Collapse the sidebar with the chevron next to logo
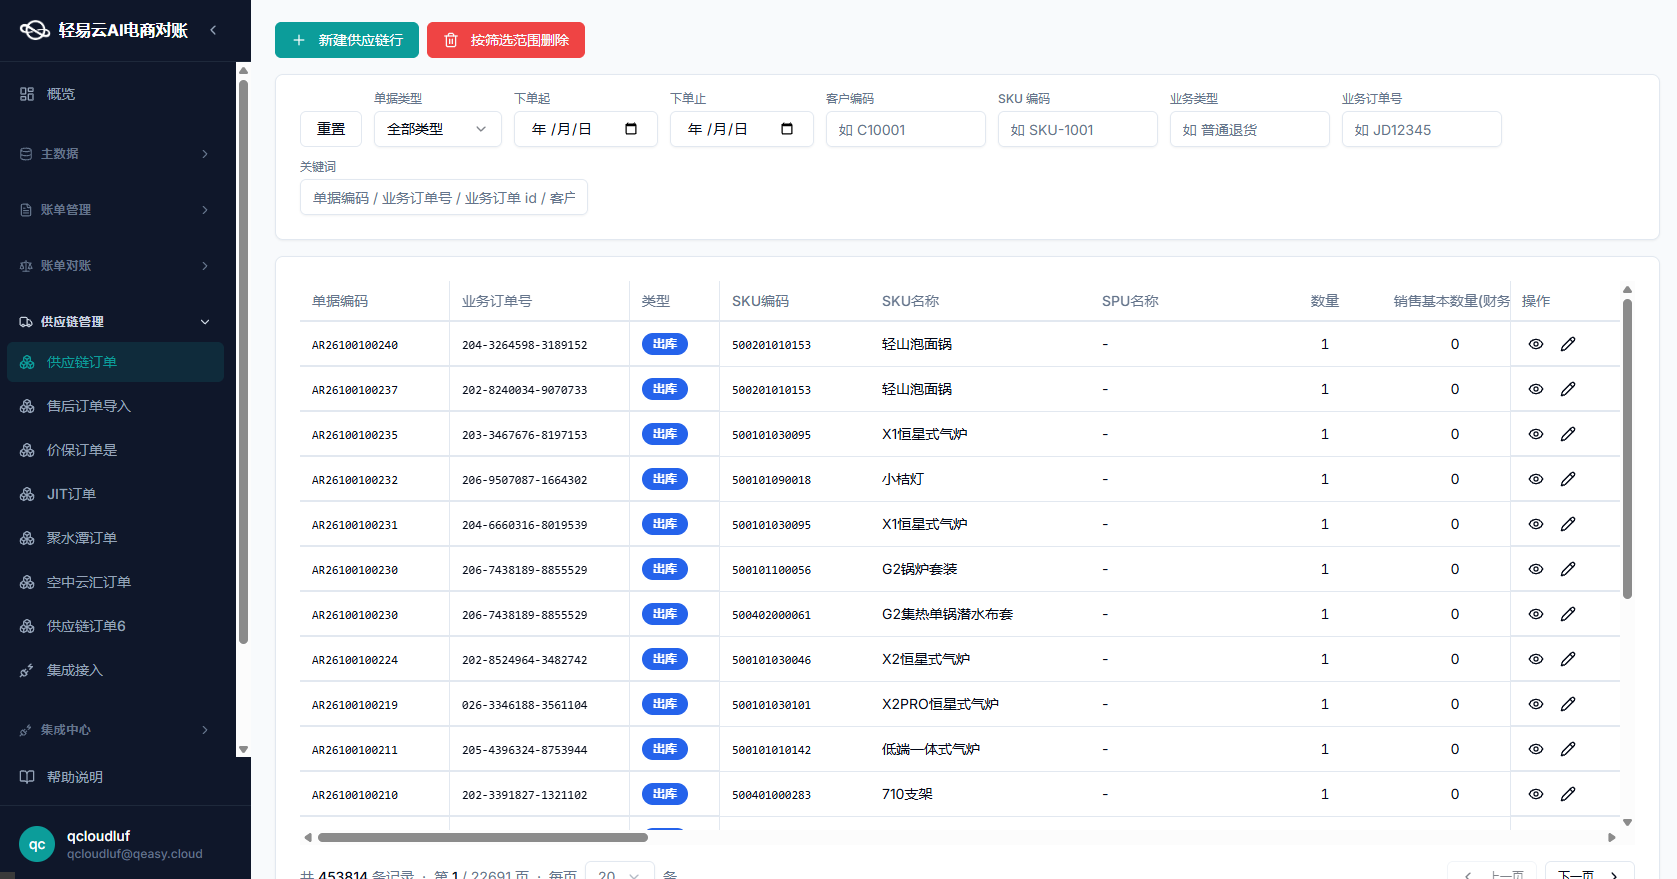Viewport: 1677px width, 879px height. 213,30
